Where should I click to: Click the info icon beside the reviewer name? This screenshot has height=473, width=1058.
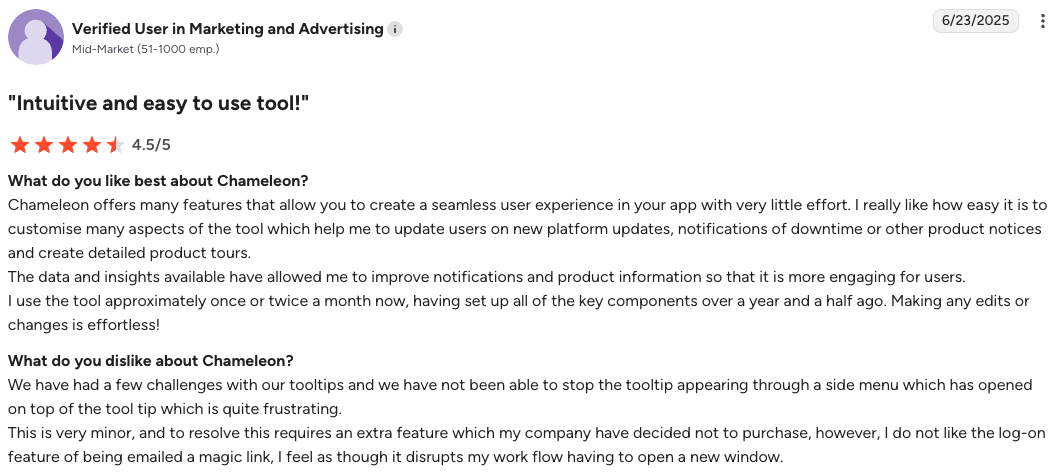396,29
